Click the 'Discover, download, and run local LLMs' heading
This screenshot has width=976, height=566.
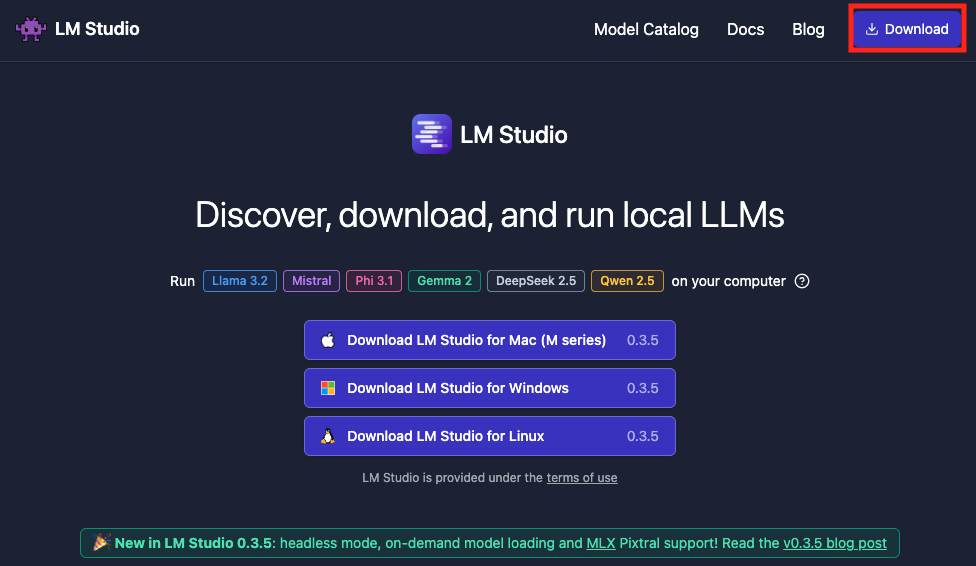pos(490,215)
